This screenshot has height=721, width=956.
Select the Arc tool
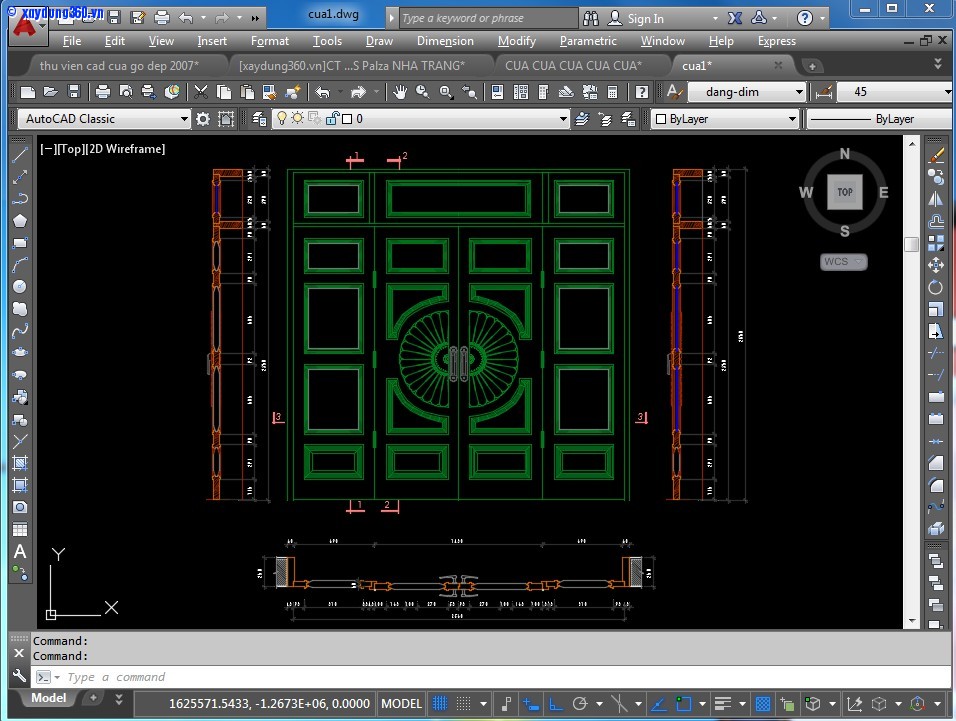click(x=20, y=265)
